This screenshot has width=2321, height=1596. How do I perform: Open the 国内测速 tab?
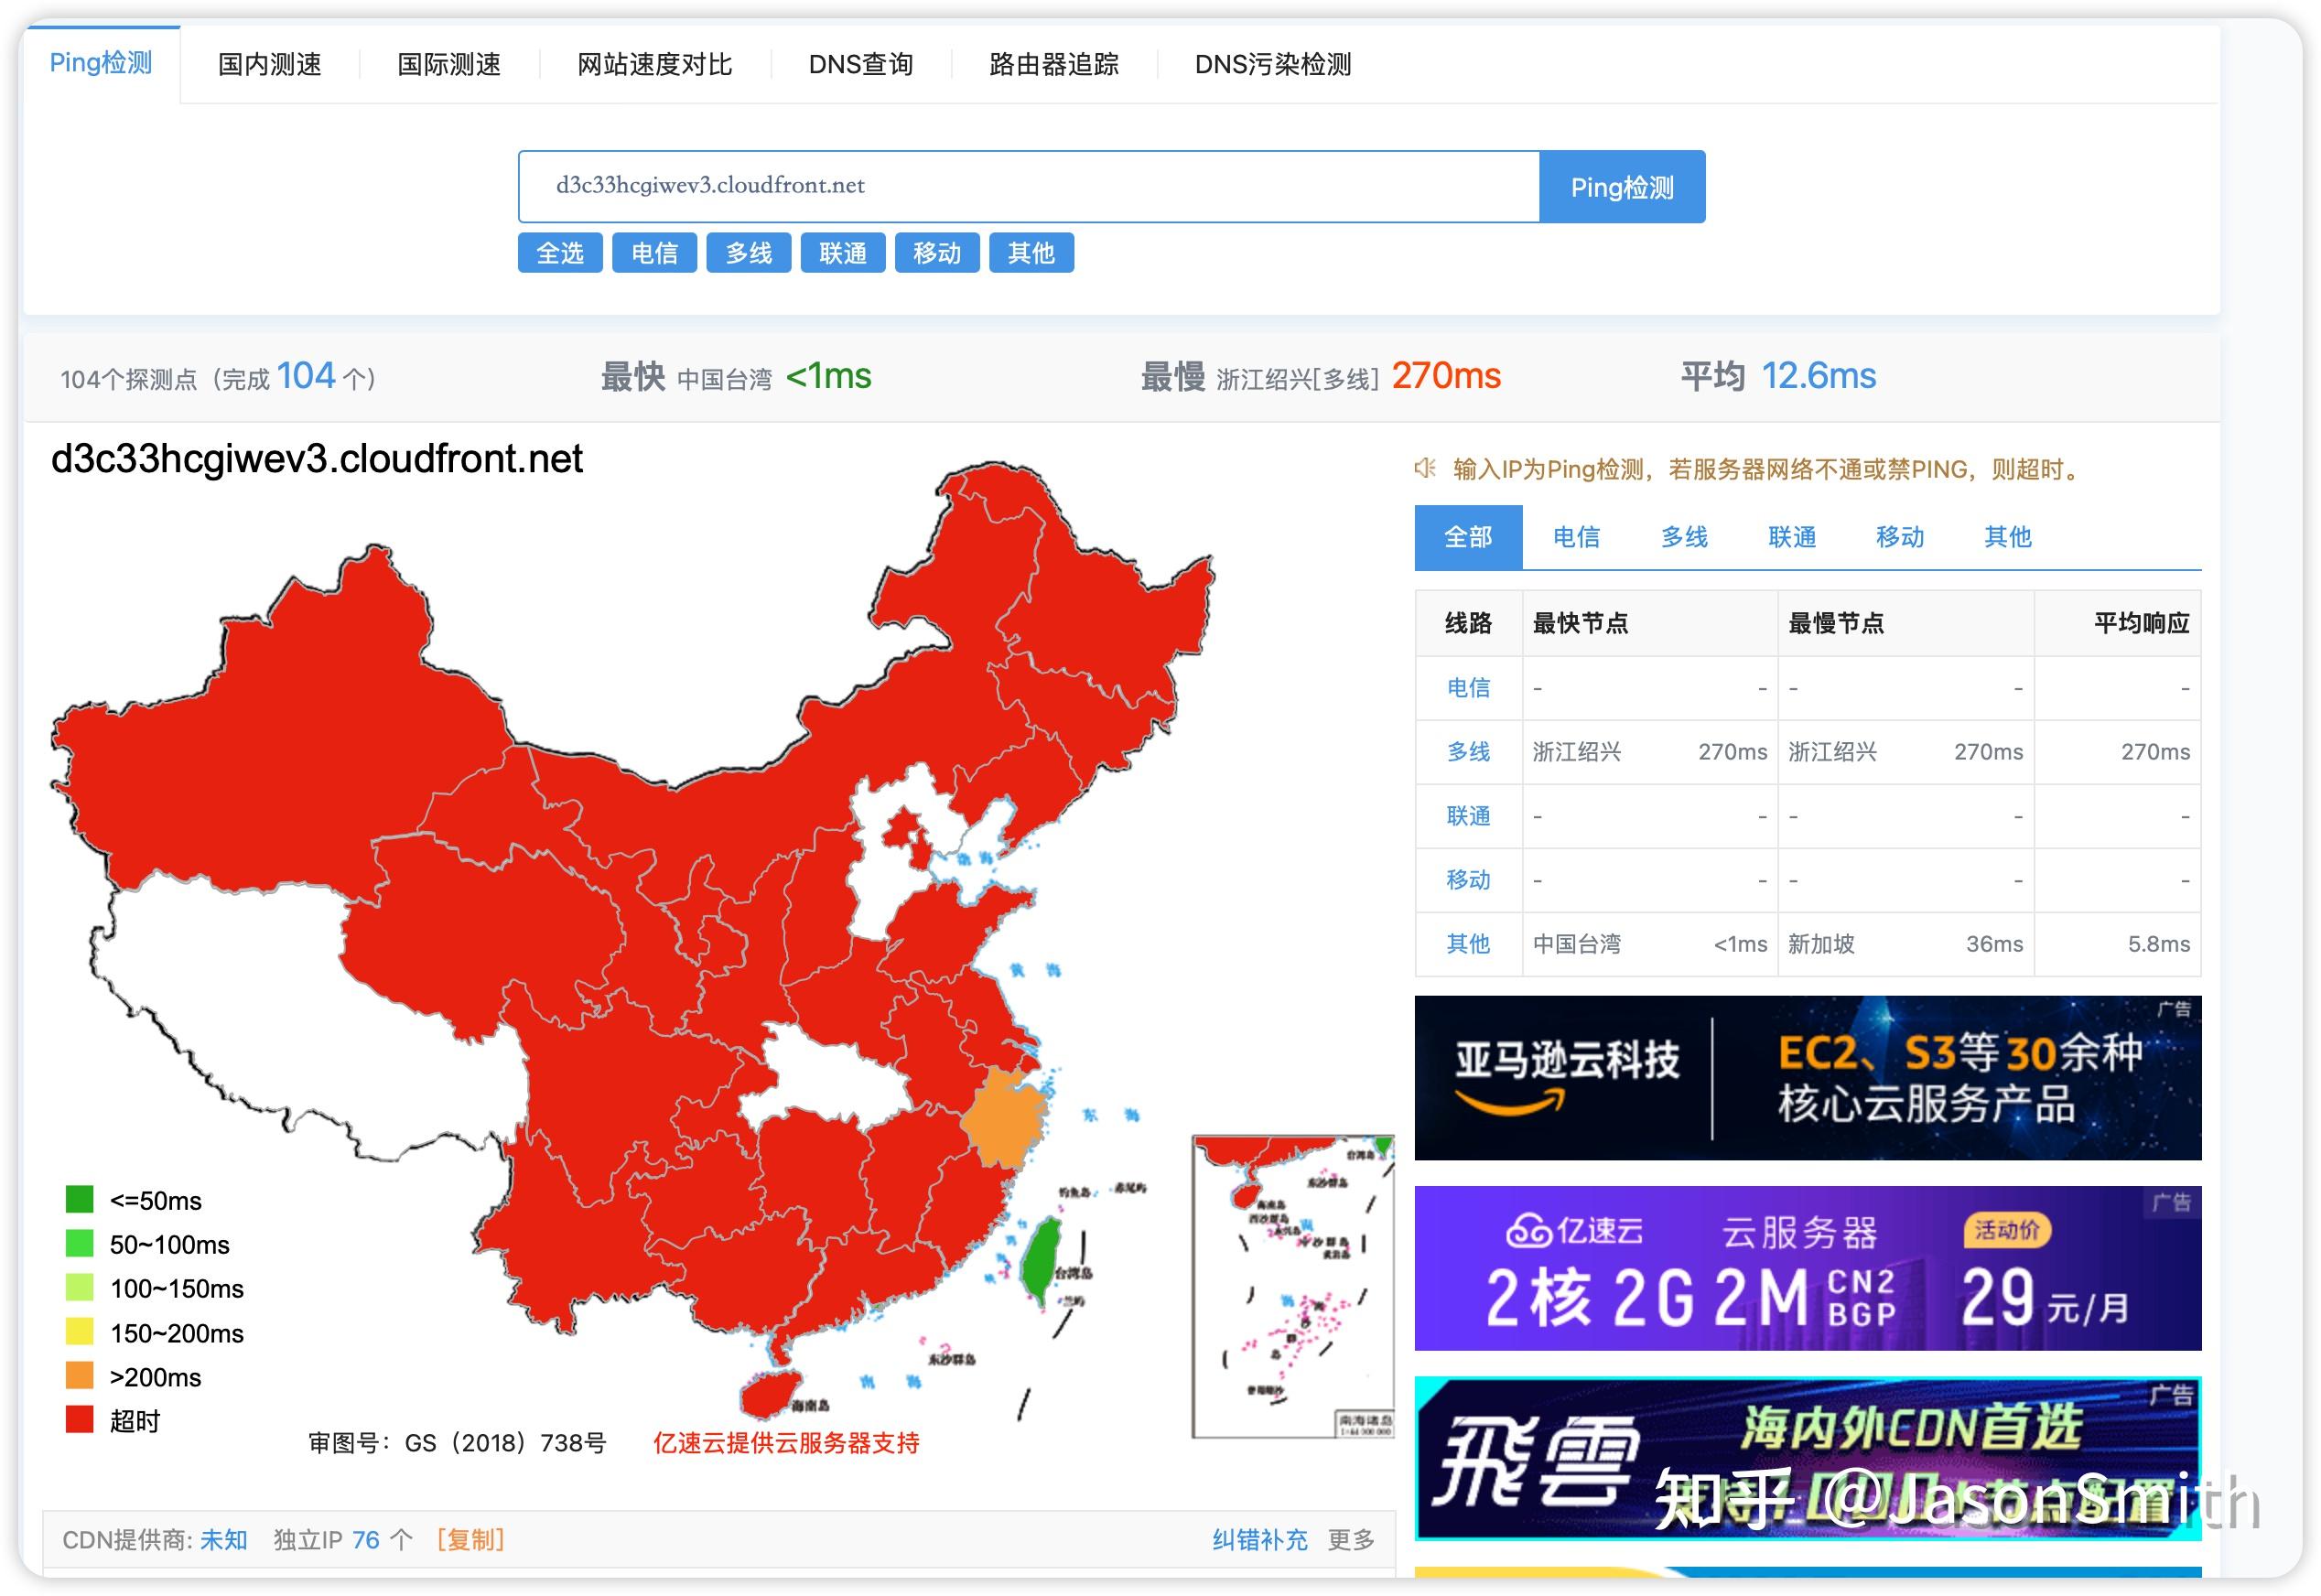click(270, 65)
